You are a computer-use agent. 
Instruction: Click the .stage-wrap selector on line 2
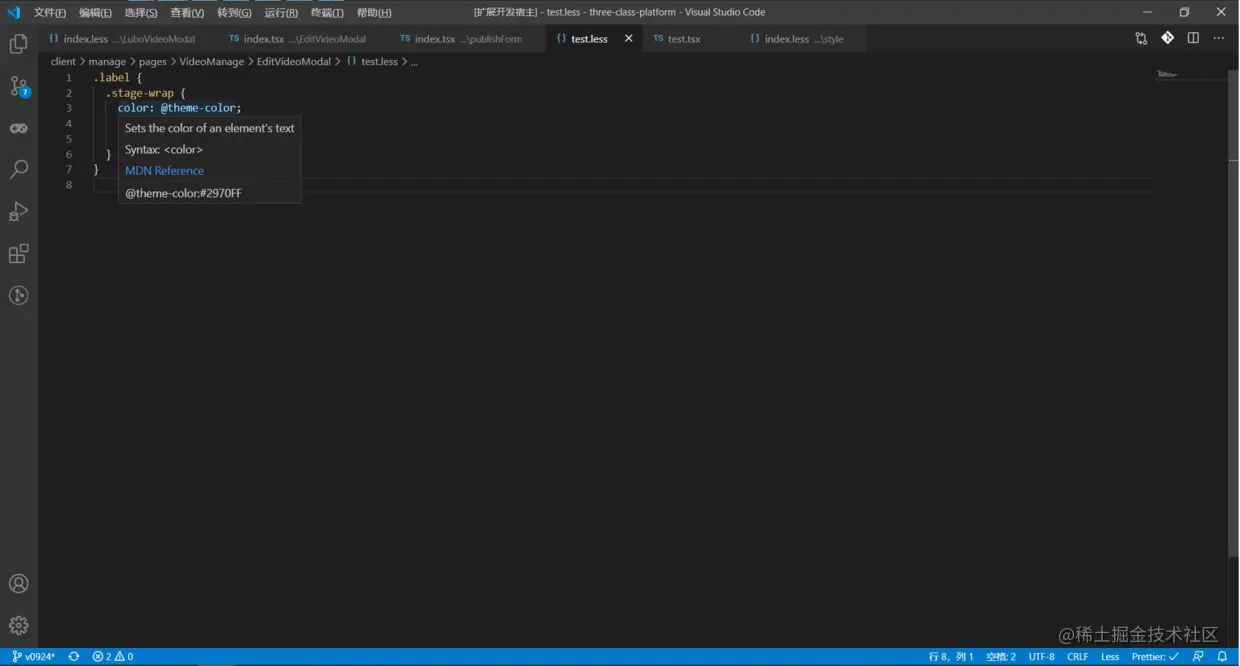(139, 93)
